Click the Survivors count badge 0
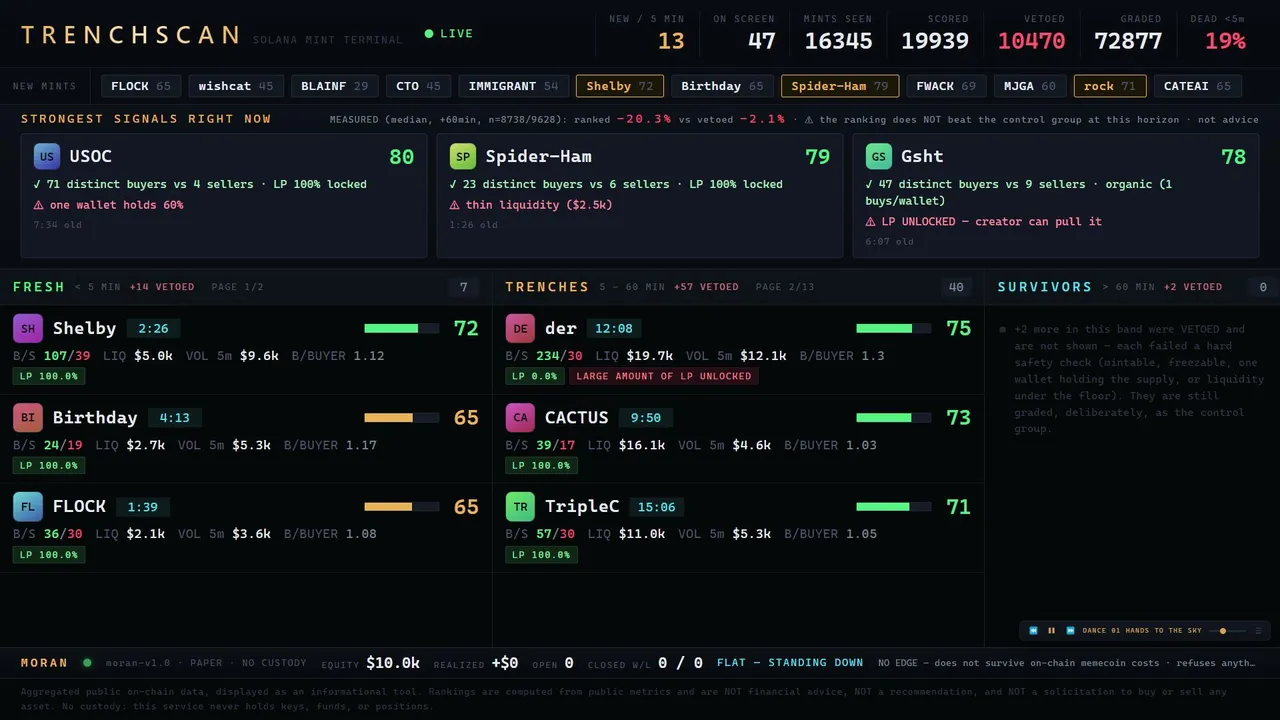1280x720 pixels. tap(1263, 287)
